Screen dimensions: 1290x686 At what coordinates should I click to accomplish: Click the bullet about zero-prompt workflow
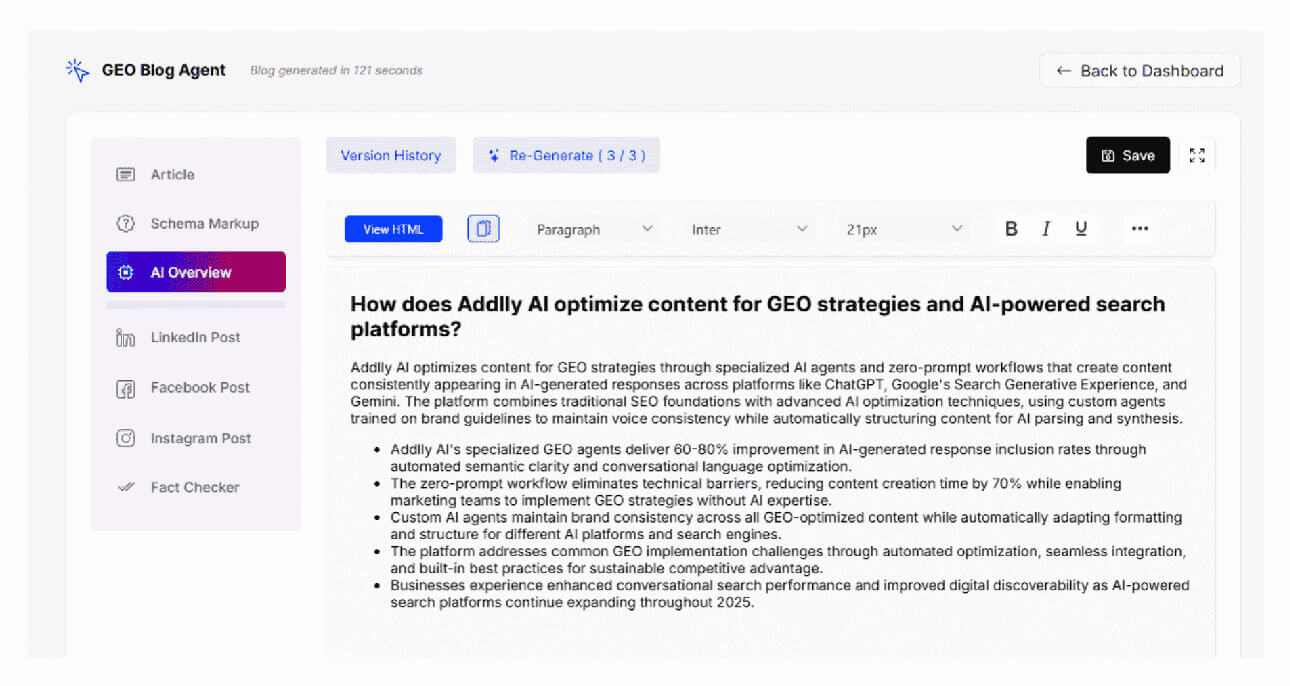coord(756,492)
